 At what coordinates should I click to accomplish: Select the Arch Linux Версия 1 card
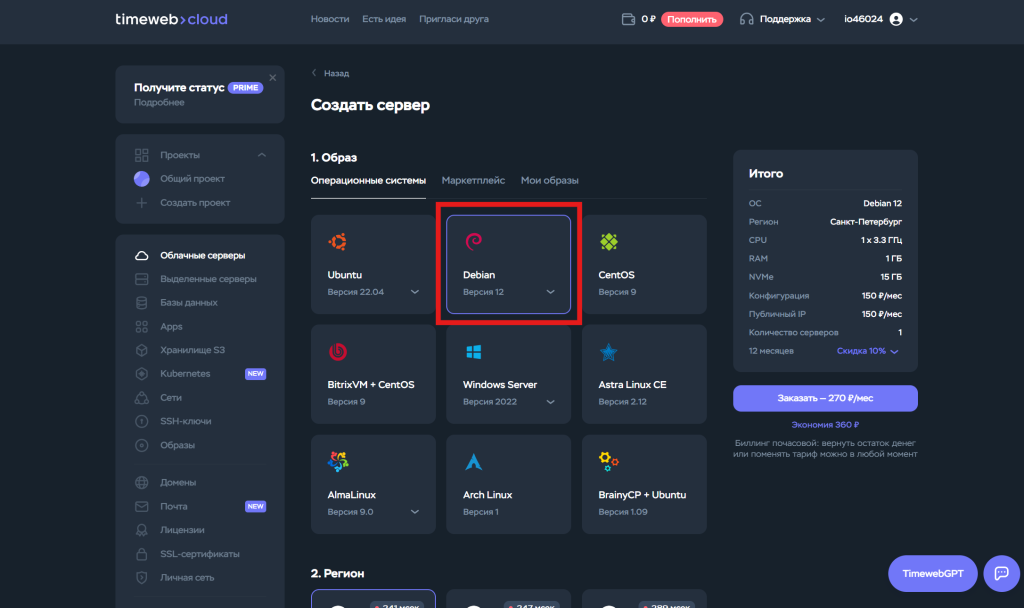pos(508,485)
